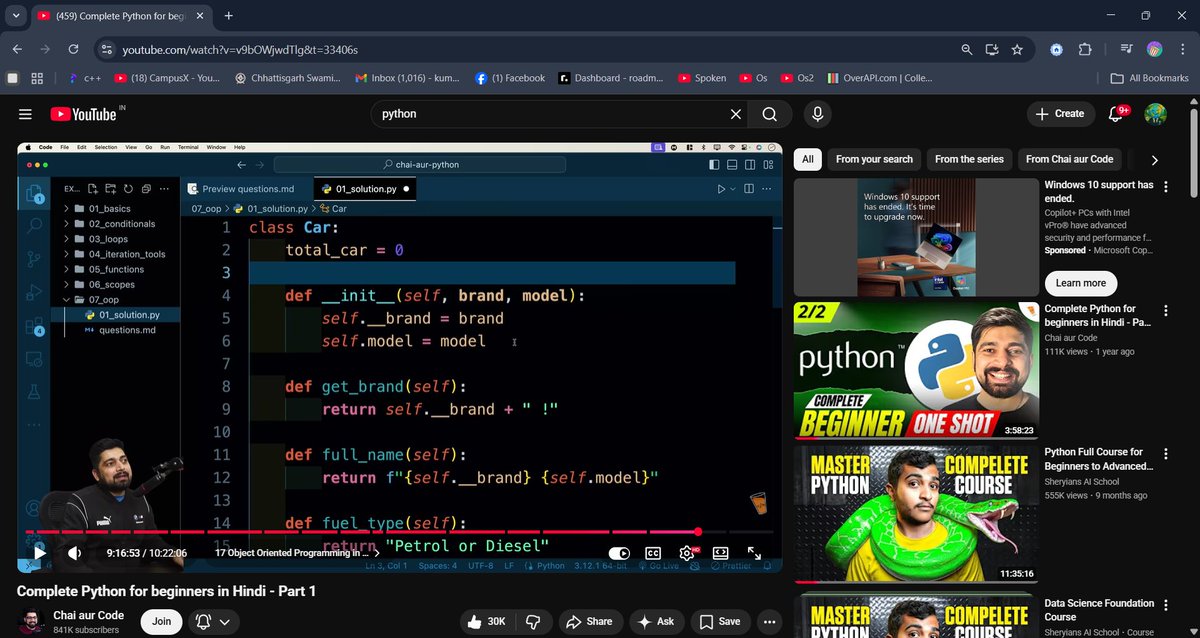1200x638 pixels.
Task: Open the Terminal menu in VS Code
Action: pos(187,146)
